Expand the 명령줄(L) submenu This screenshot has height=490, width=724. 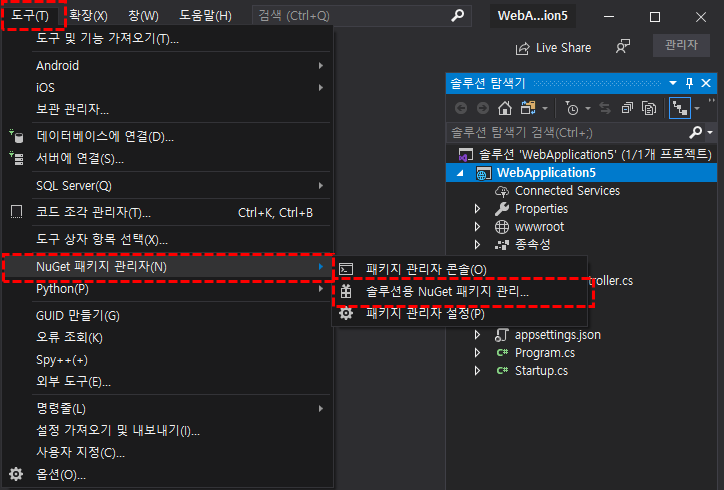click(167, 409)
